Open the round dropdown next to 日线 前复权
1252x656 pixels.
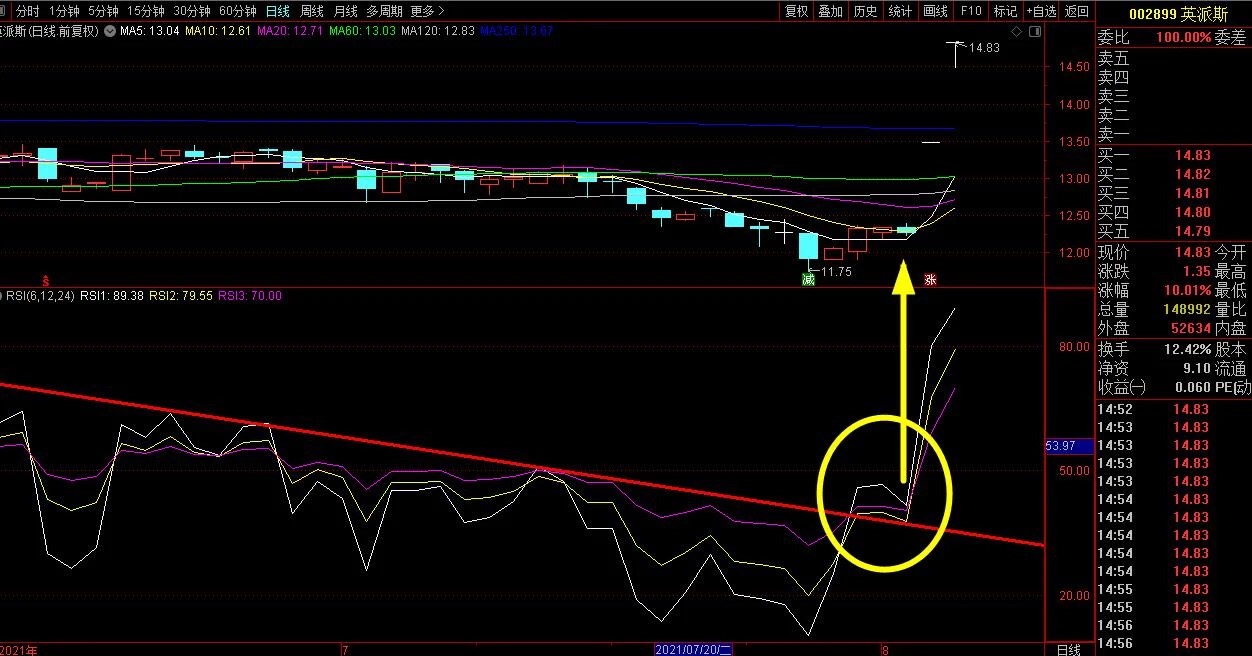click(108, 31)
